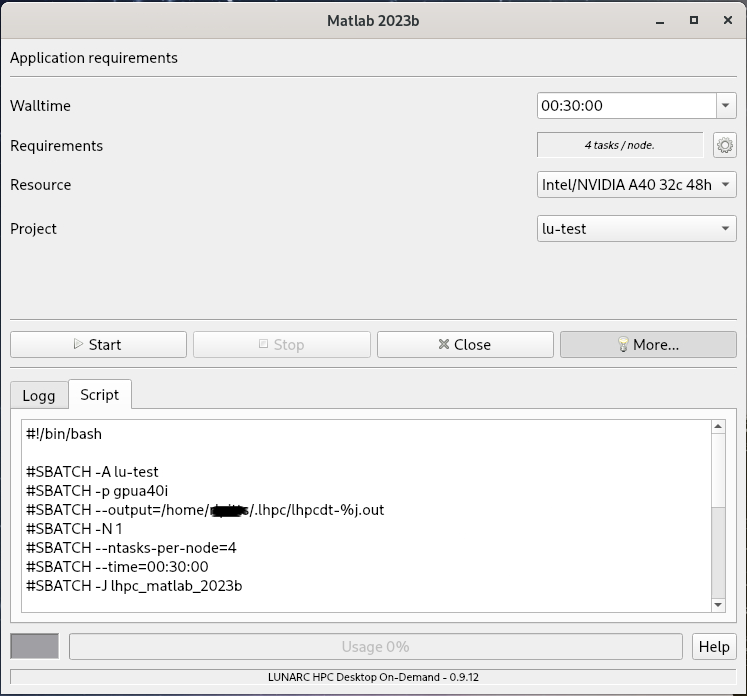747x696 pixels.
Task: Click the Stop button
Action: point(281,344)
